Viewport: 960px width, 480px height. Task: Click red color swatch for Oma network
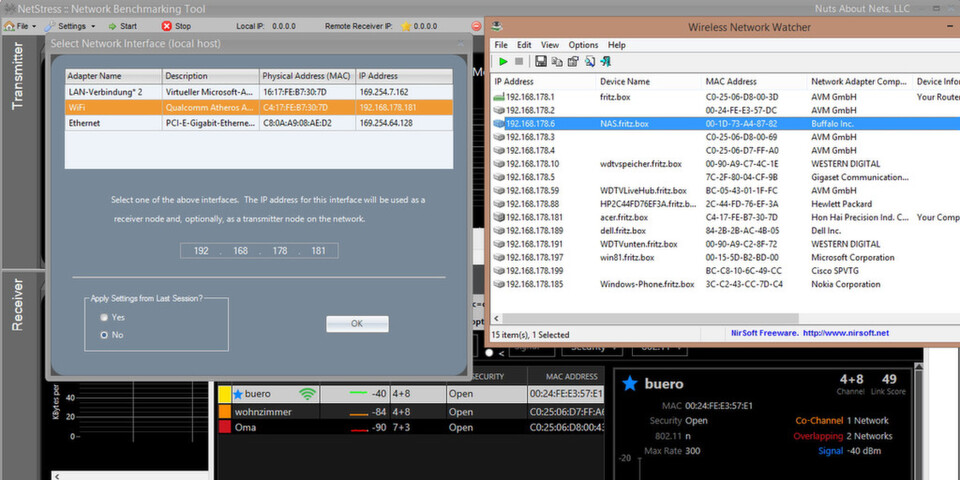(225, 427)
